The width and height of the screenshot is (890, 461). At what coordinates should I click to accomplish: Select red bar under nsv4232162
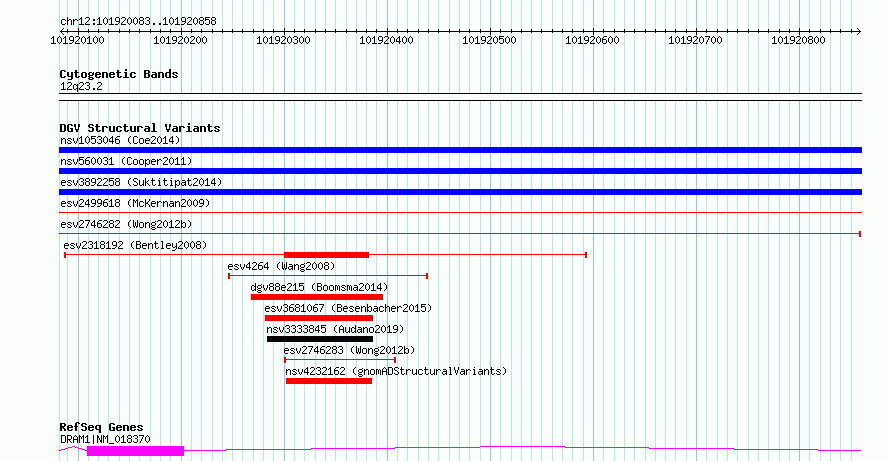(x=329, y=381)
